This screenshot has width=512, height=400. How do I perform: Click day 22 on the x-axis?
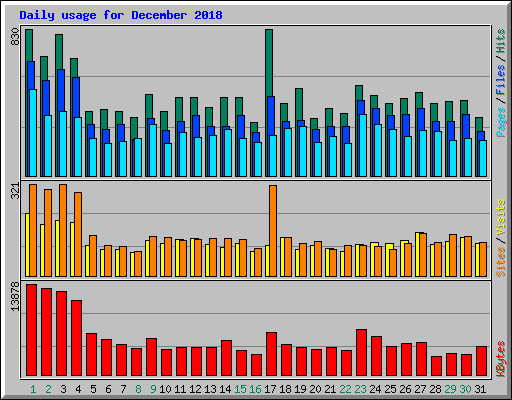345,389
